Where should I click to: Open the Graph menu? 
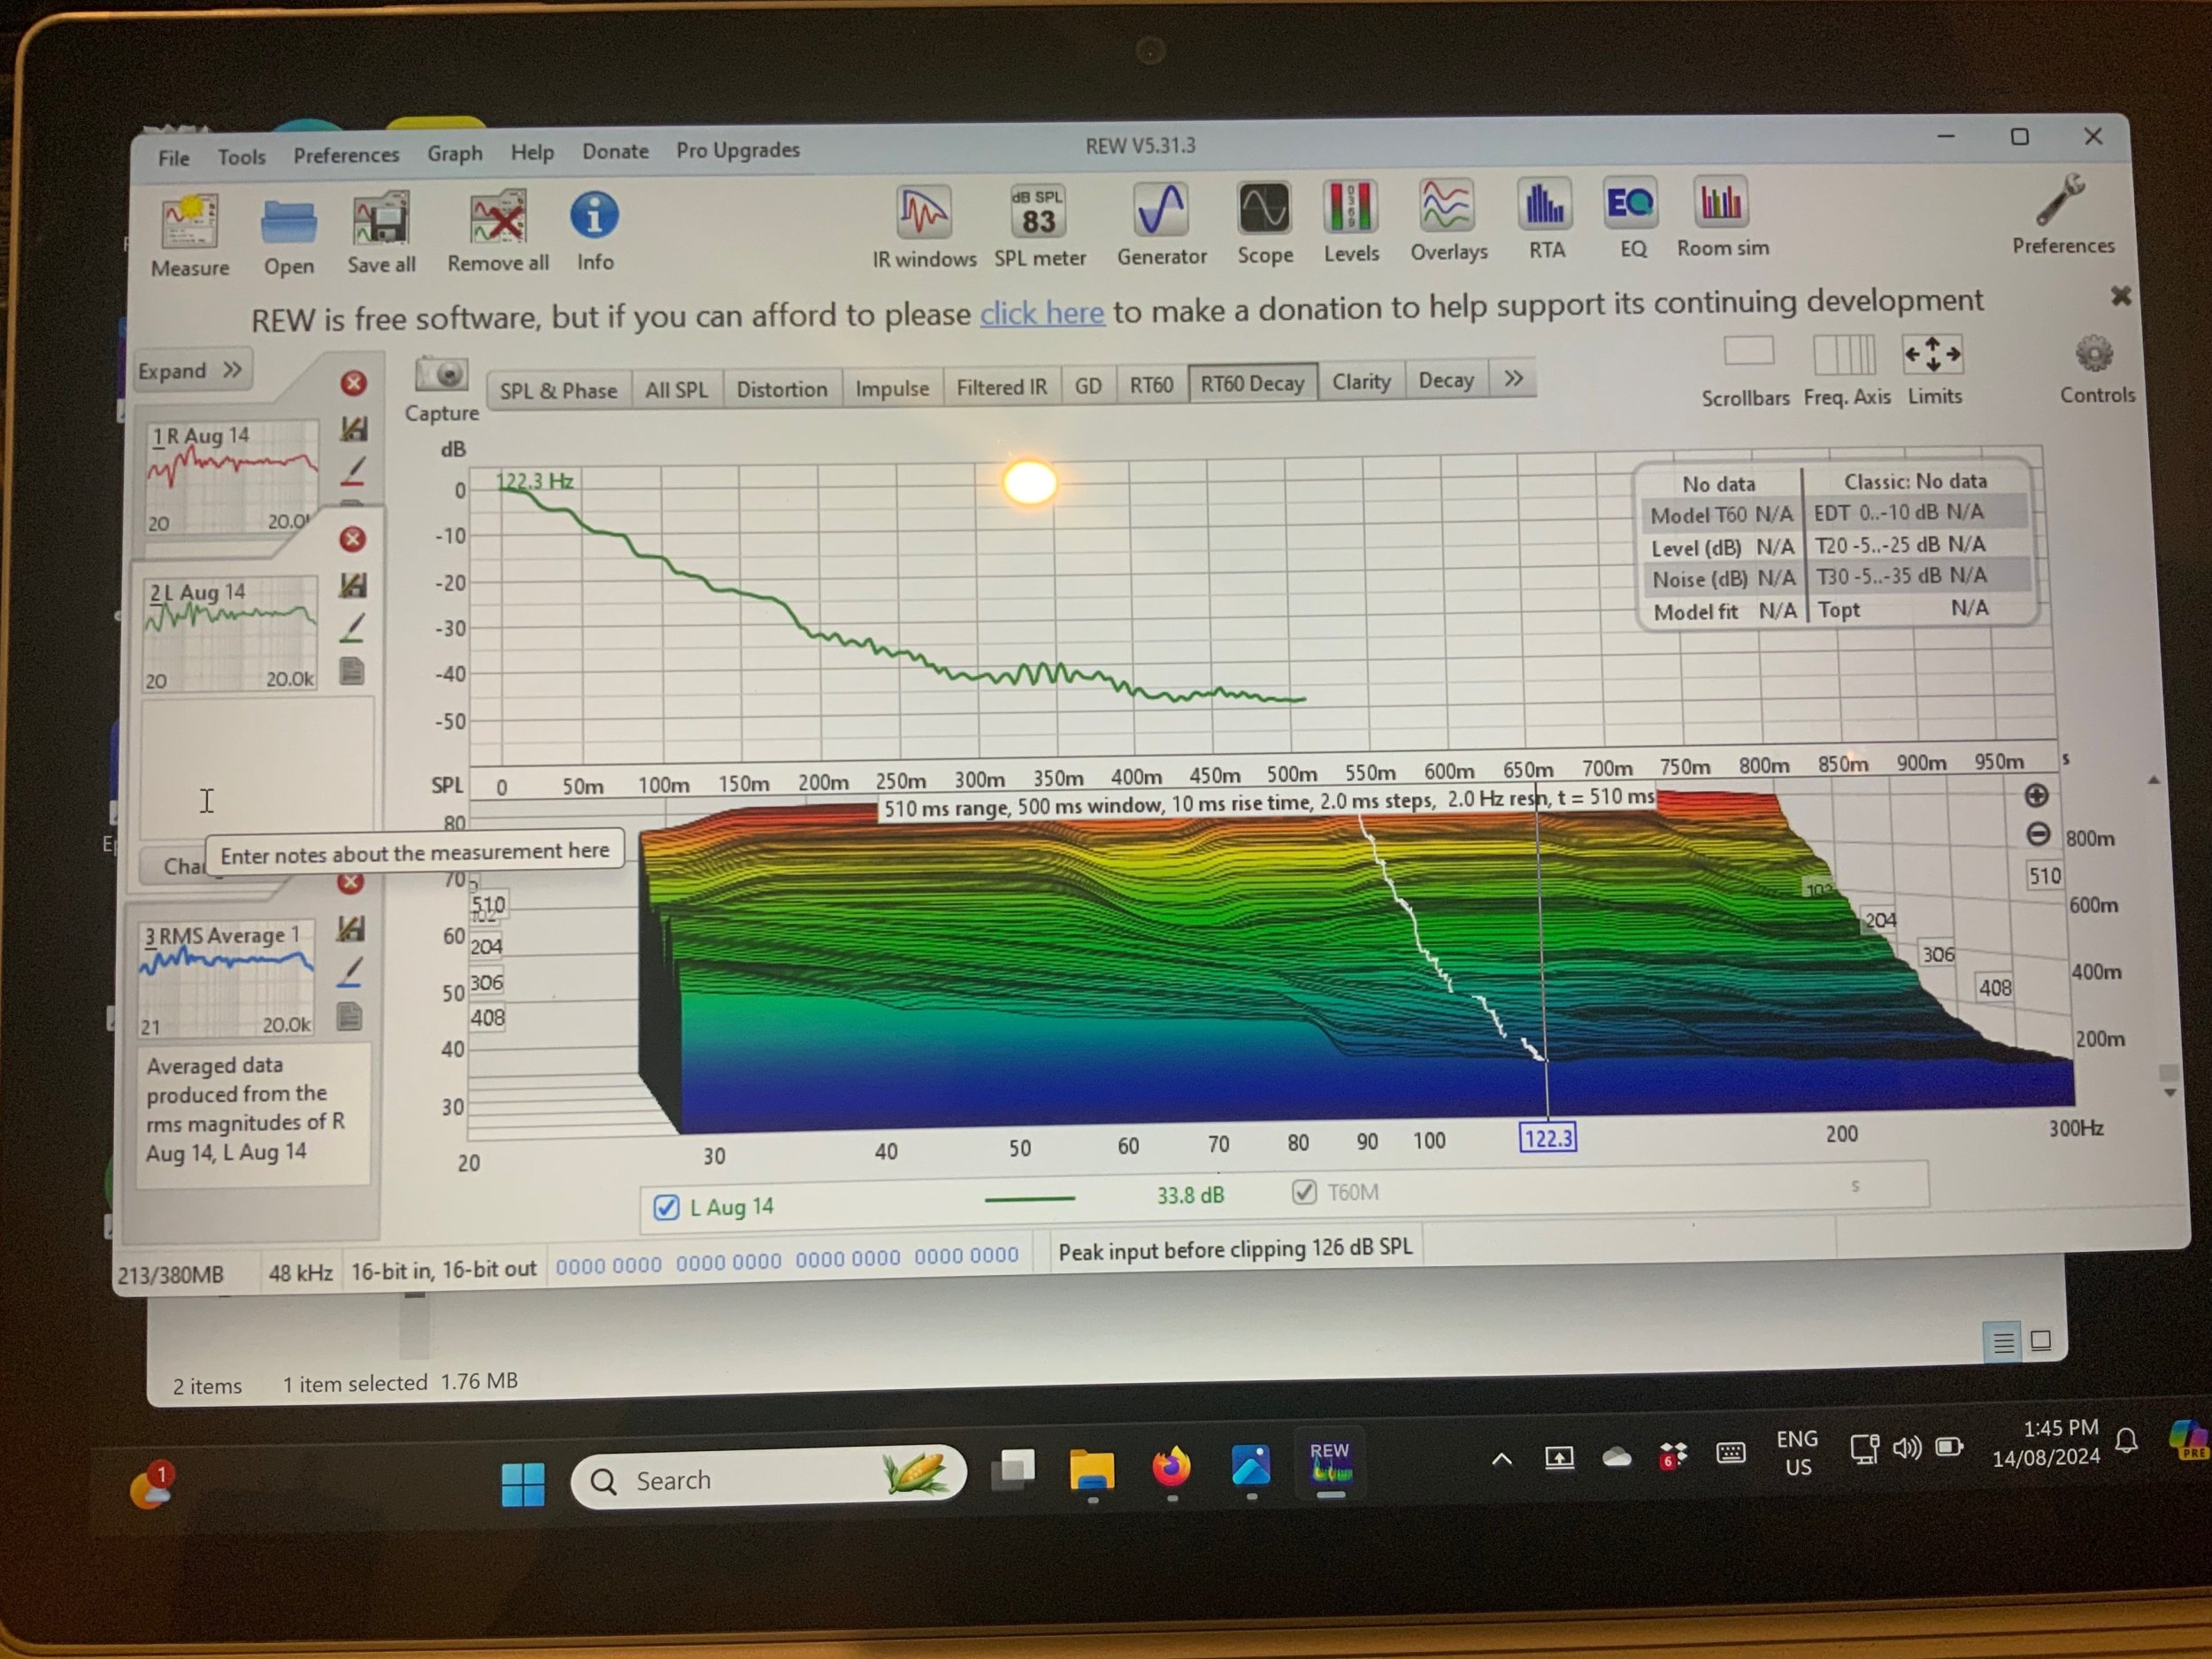click(454, 153)
